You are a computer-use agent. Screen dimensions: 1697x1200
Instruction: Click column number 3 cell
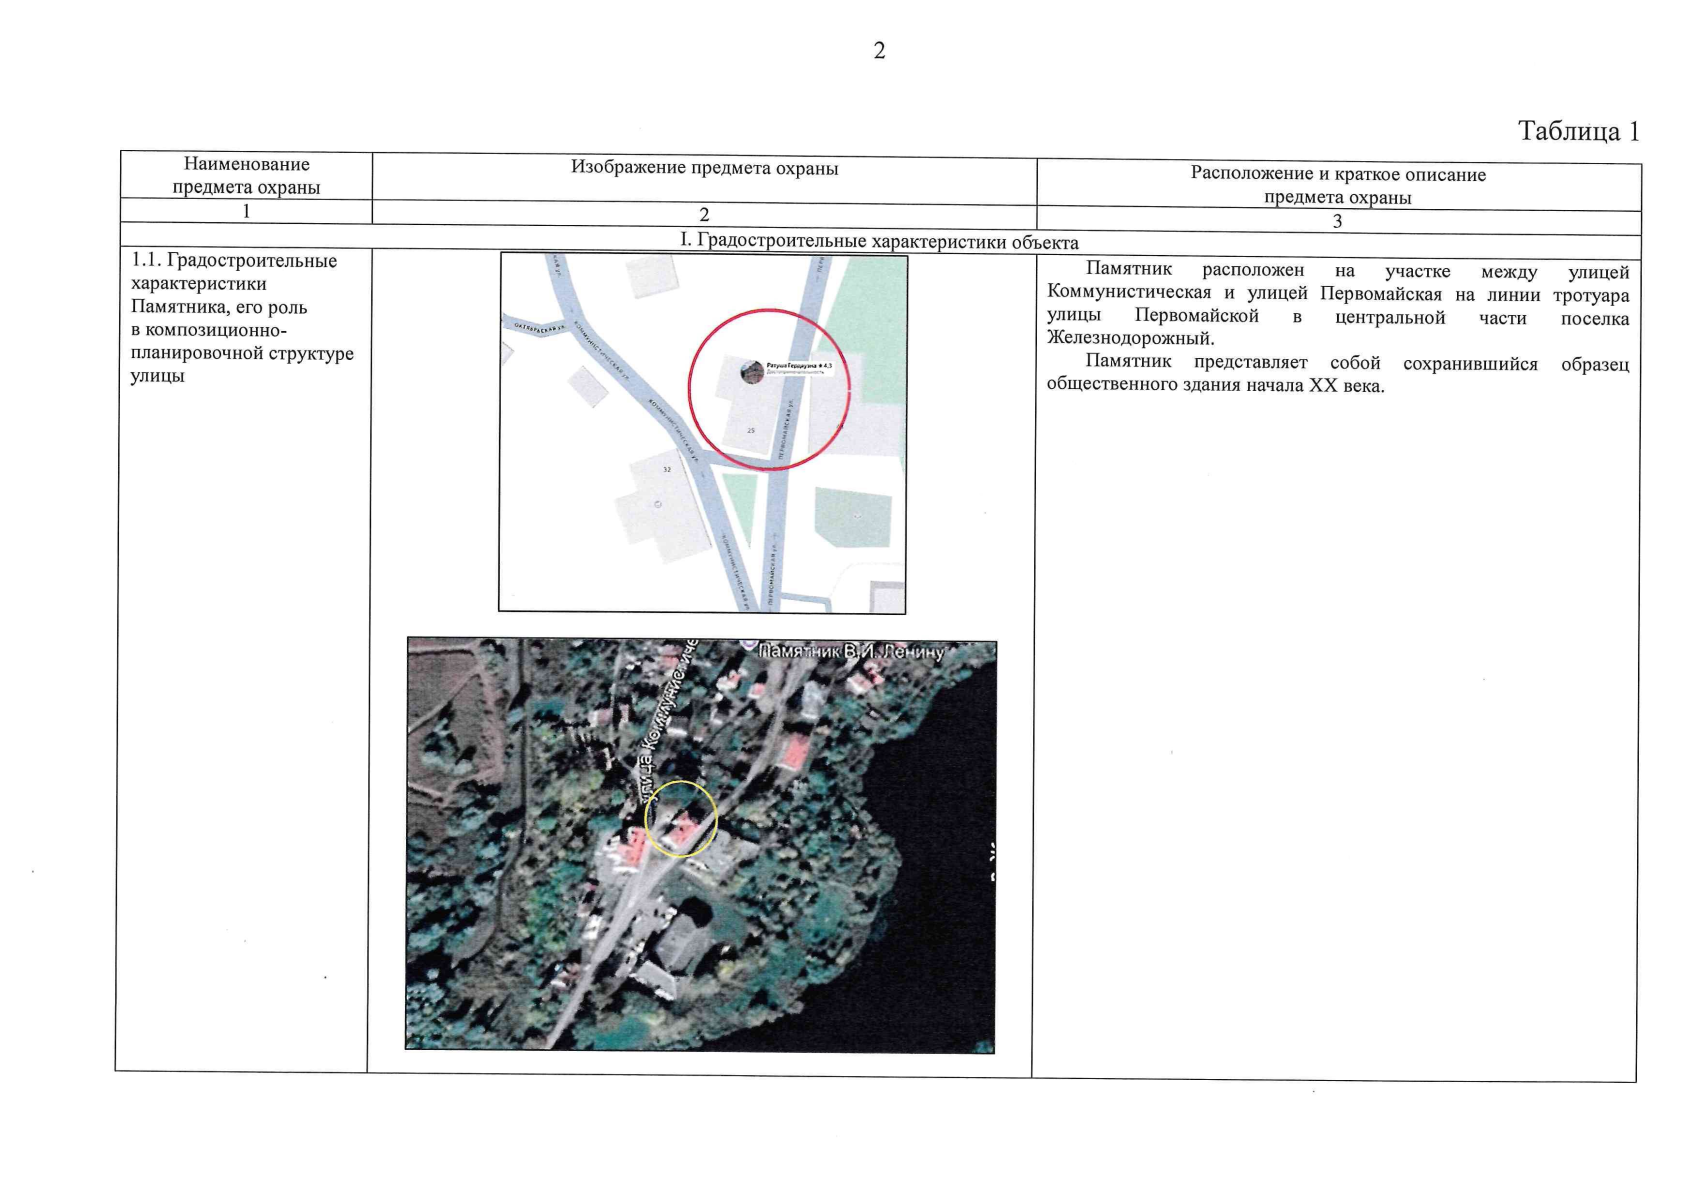tap(1337, 222)
